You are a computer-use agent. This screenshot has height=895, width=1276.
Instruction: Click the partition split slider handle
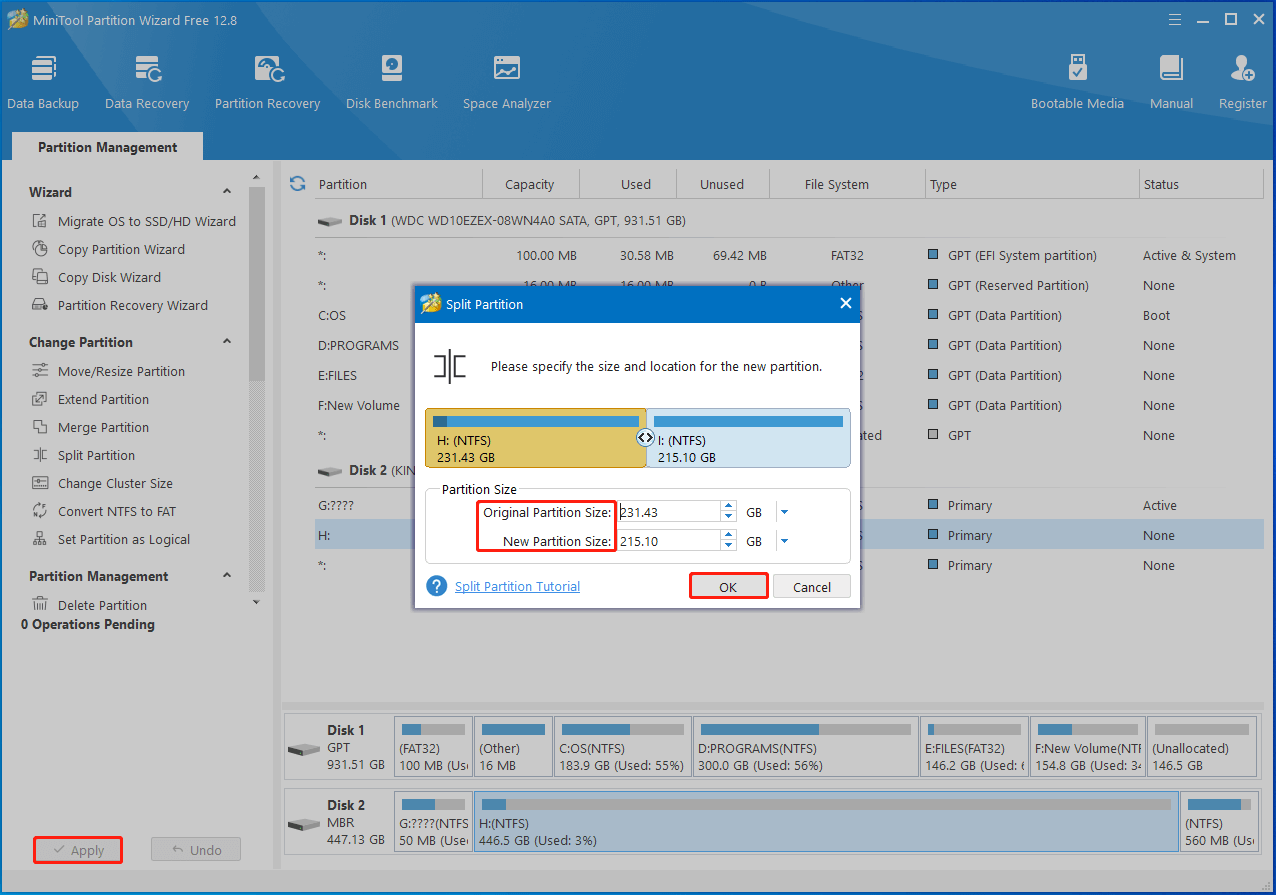point(646,437)
